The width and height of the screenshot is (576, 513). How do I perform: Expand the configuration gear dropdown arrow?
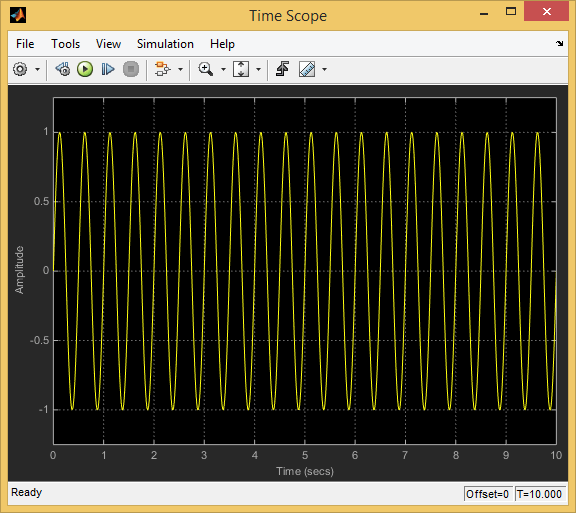click(37, 69)
